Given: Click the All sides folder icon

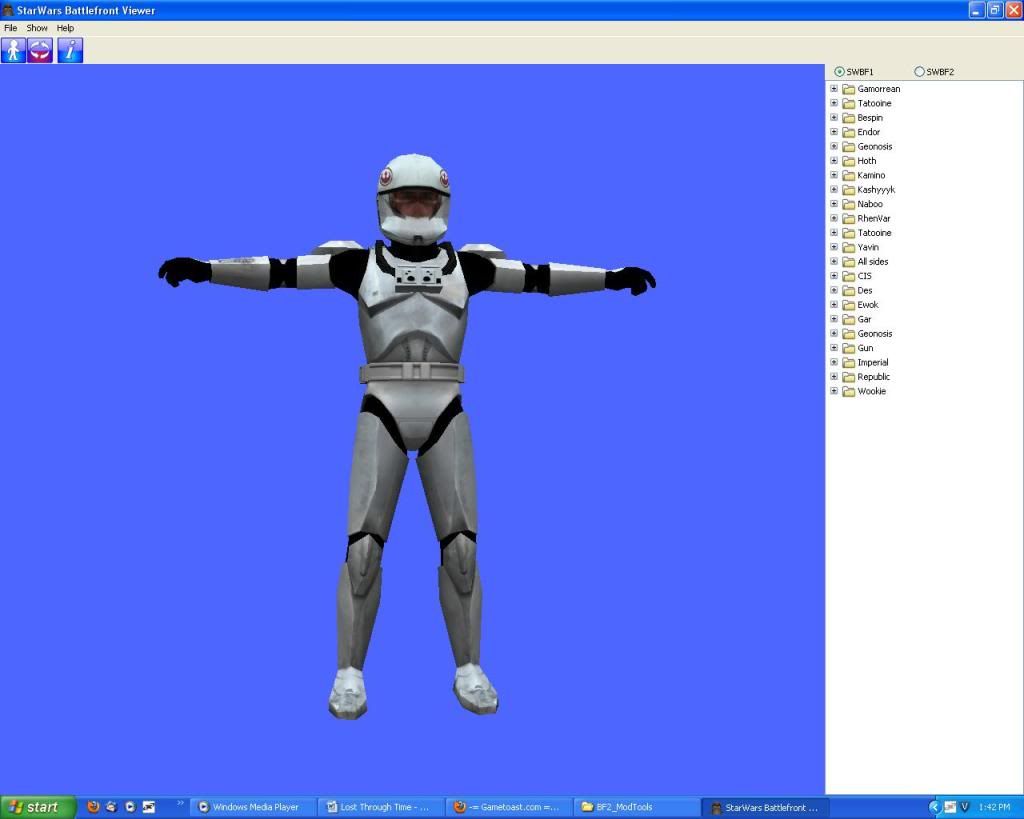Looking at the screenshot, I should click(848, 261).
